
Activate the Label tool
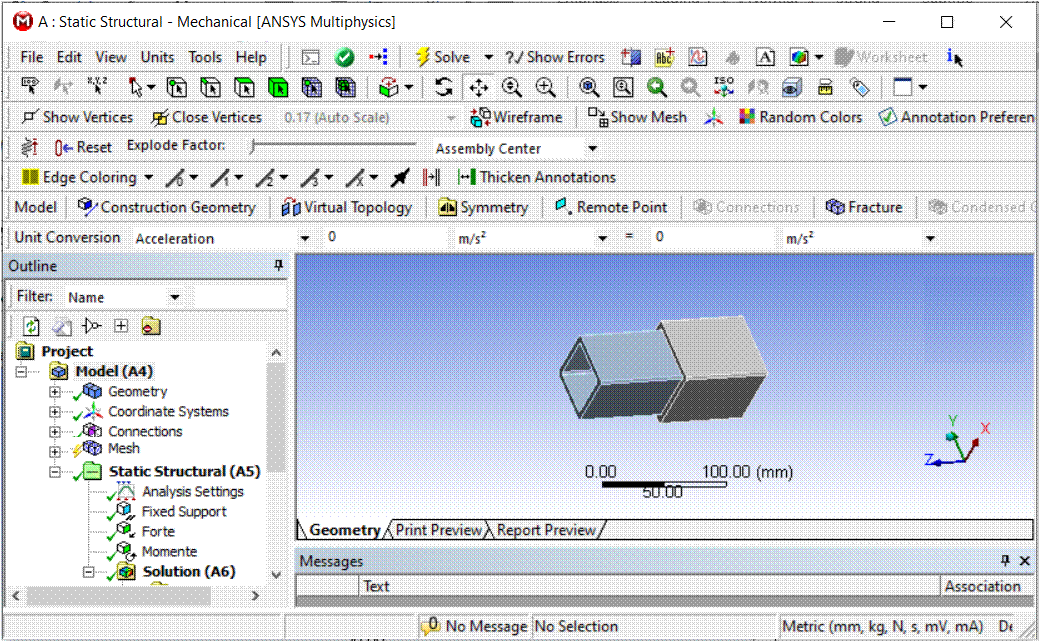[30, 87]
